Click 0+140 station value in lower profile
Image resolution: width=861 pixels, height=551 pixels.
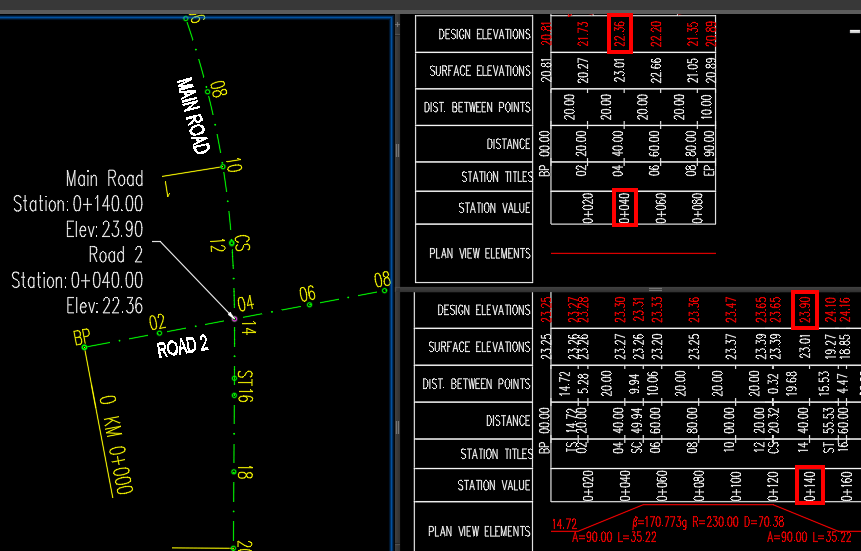click(x=809, y=485)
